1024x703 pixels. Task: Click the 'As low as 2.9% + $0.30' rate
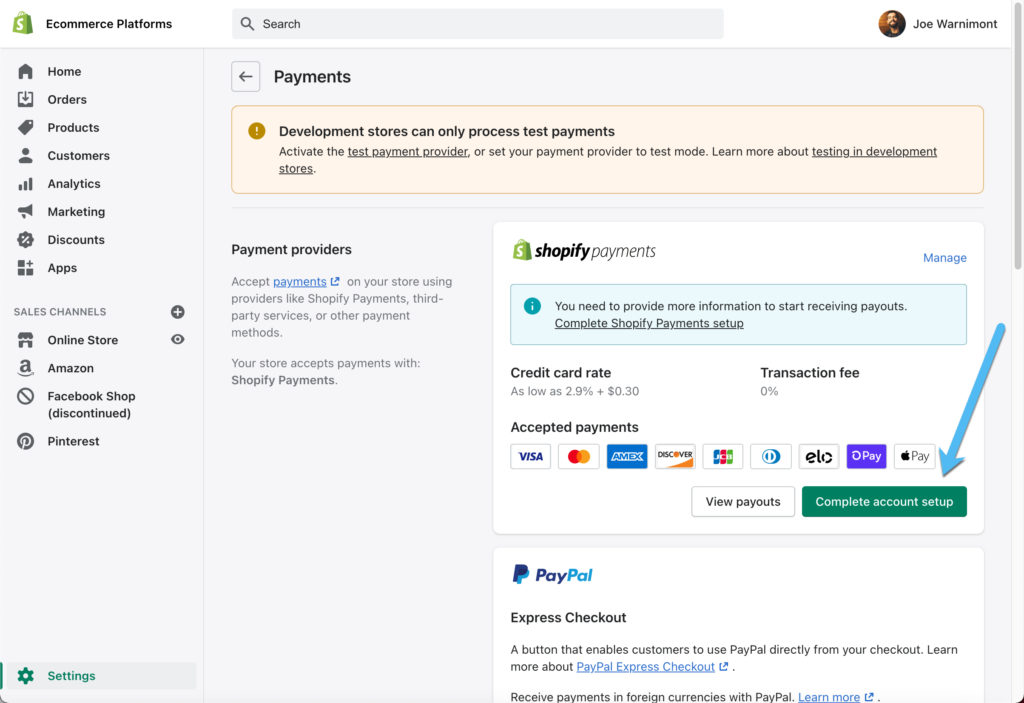(x=575, y=391)
